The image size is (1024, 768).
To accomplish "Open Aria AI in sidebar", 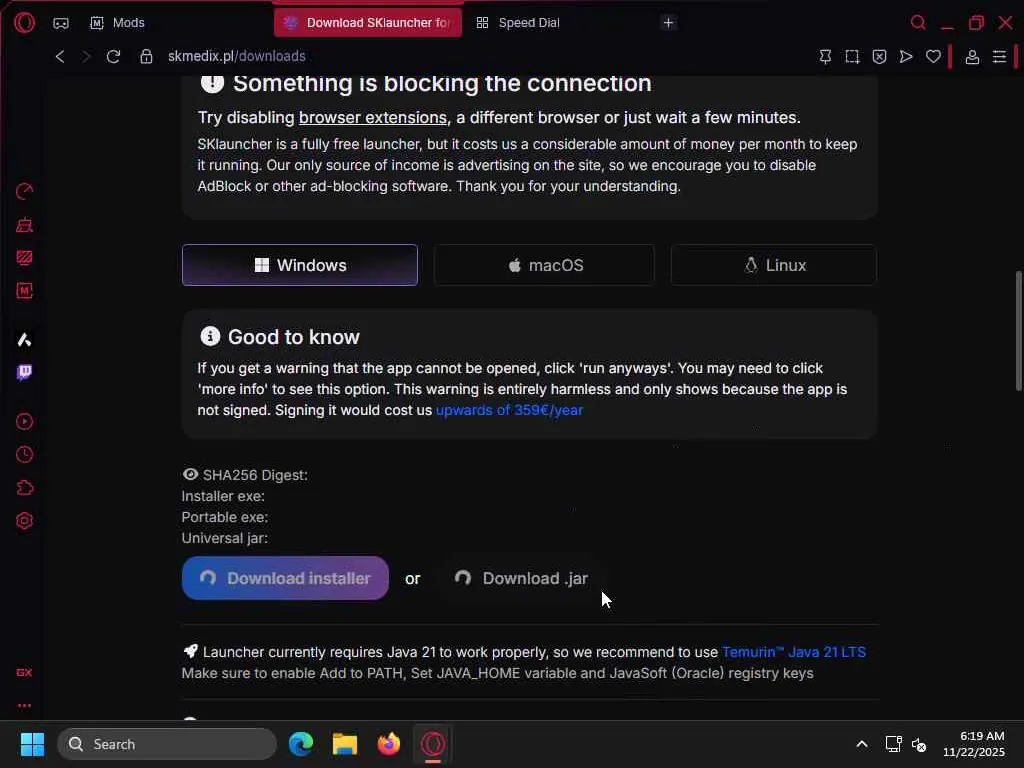I will tap(24, 340).
